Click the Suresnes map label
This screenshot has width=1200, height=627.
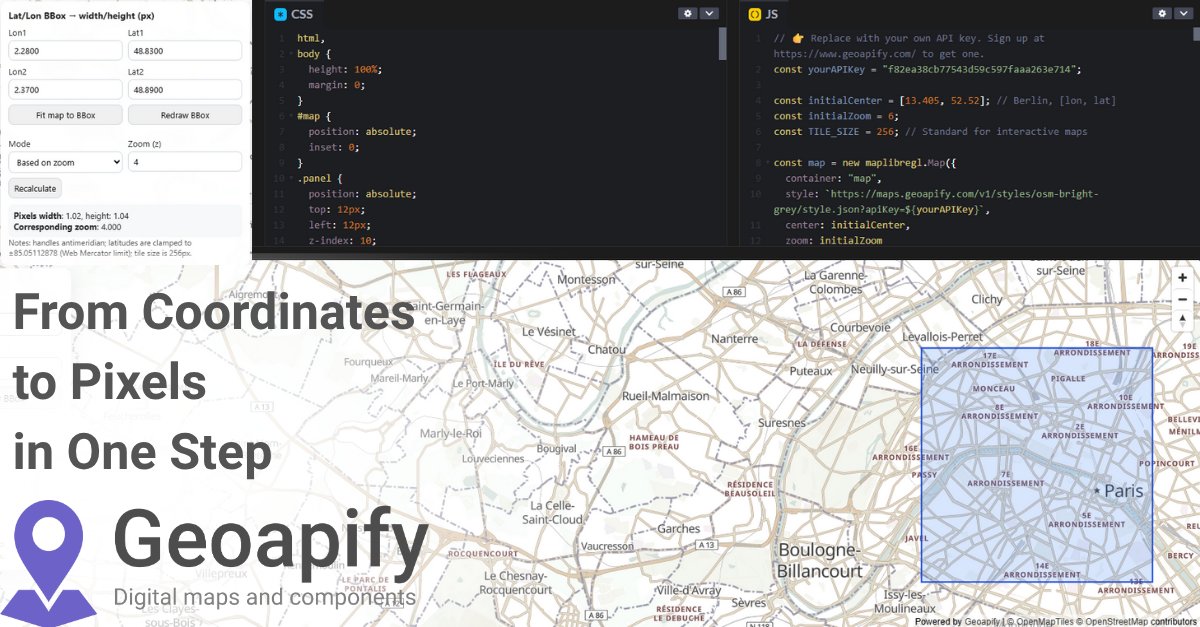pos(782,422)
